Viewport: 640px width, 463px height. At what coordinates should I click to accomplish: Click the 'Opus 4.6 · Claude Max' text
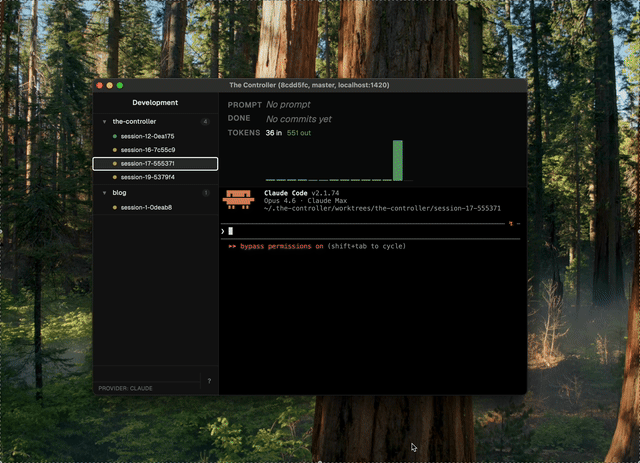(x=305, y=201)
